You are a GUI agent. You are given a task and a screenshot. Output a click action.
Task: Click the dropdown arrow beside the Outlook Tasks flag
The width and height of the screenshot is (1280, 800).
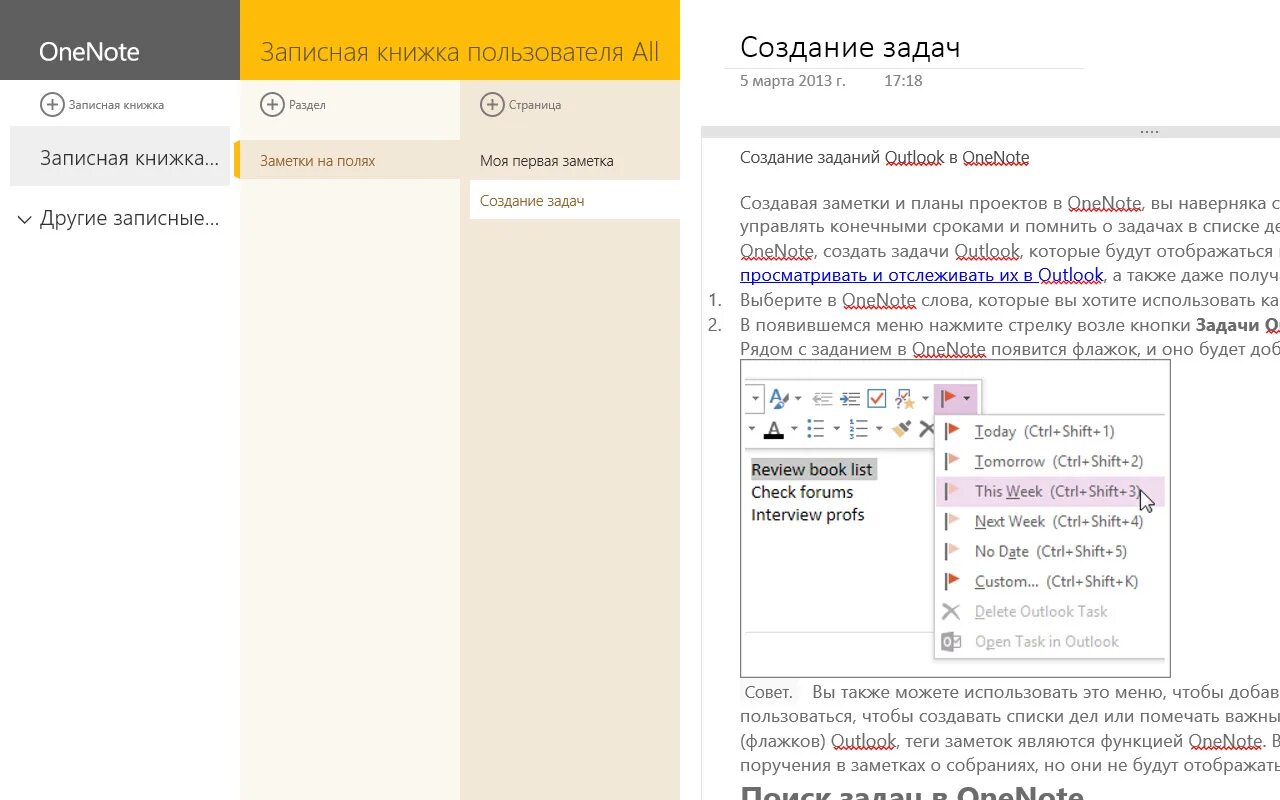967,400
